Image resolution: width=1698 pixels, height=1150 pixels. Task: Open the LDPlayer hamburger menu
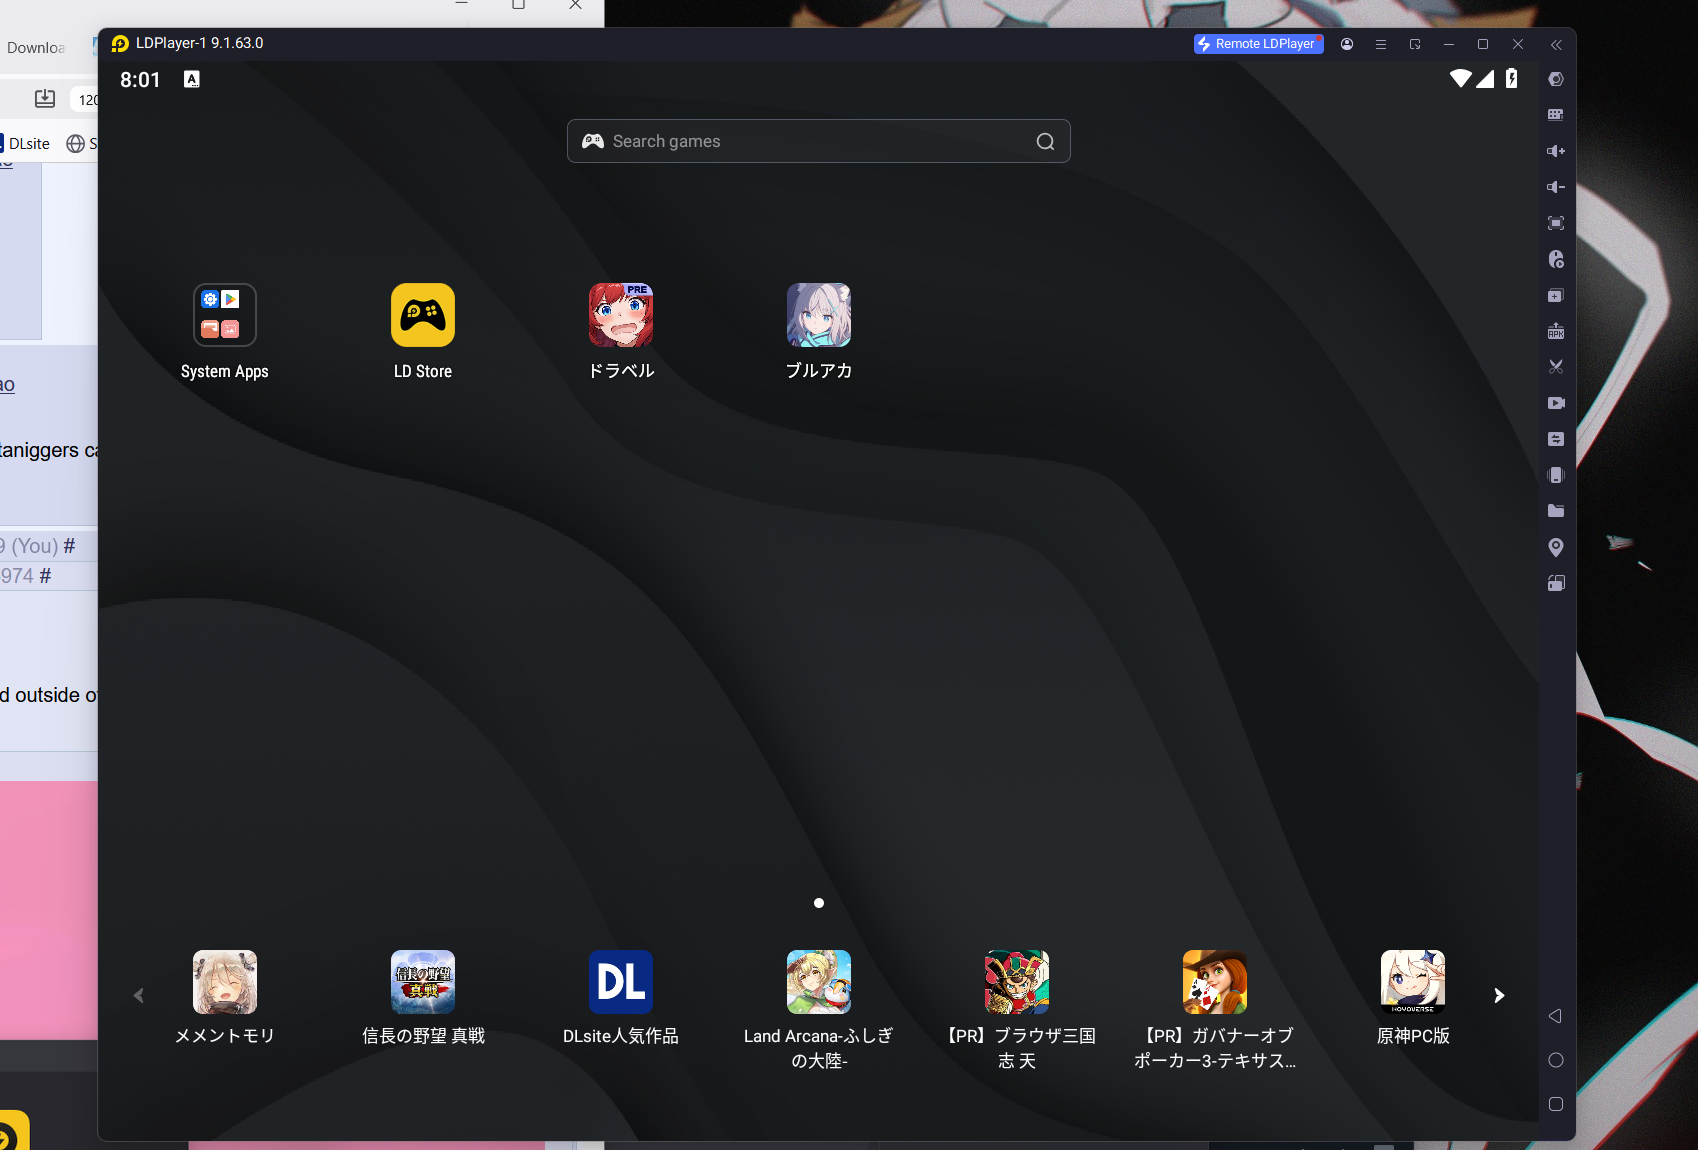1381,44
